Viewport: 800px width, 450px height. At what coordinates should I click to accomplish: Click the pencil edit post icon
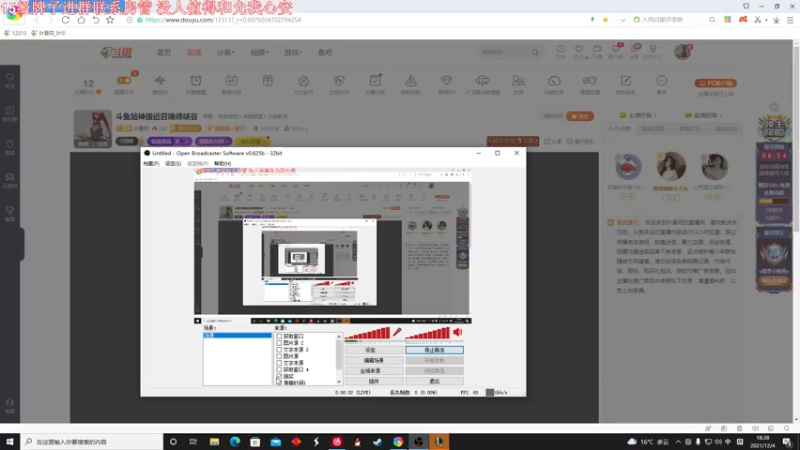tap(626, 81)
